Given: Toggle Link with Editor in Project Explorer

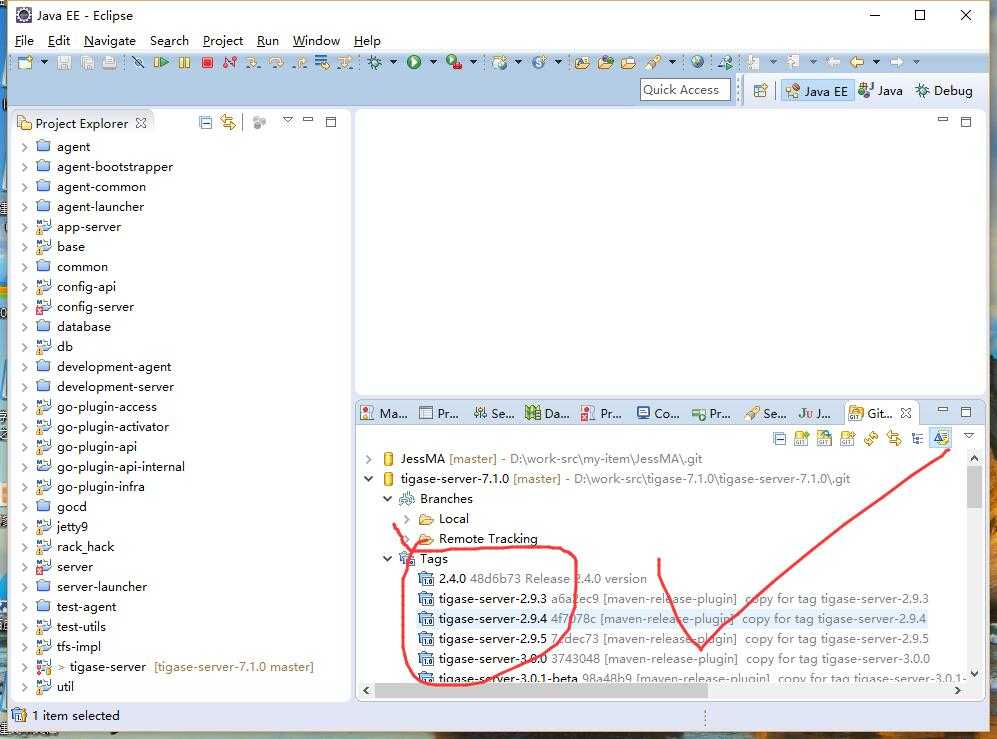Looking at the screenshot, I should [228, 121].
